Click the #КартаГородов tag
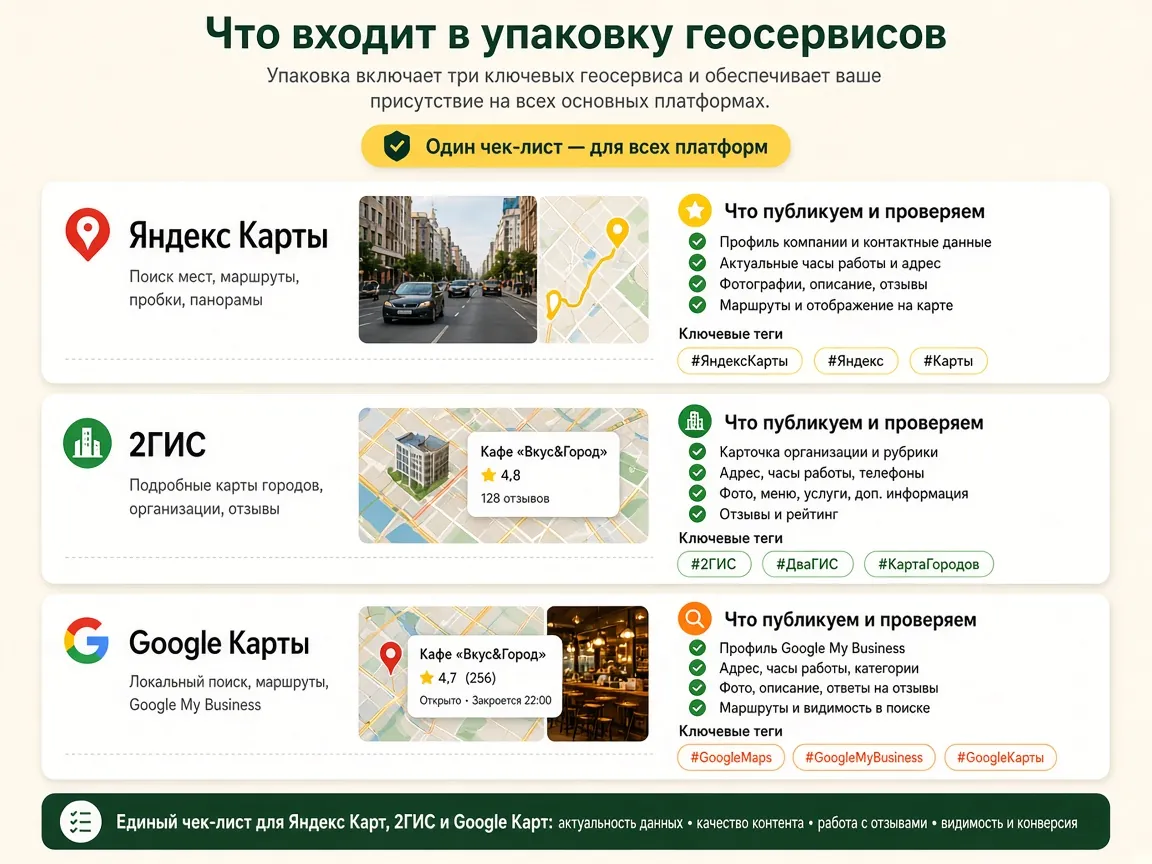 (929, 564)
